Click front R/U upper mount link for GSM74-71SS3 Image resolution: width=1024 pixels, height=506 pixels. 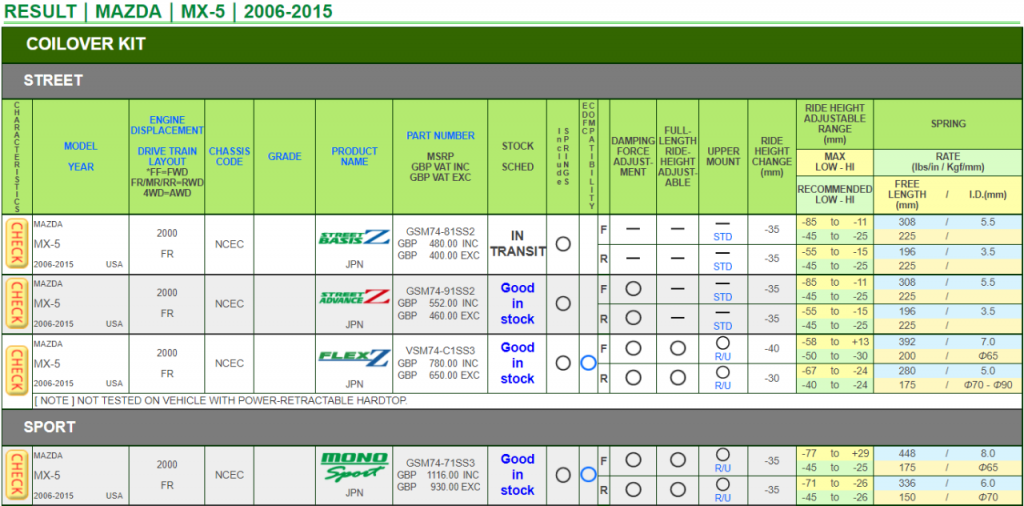[x=723, y=468]
